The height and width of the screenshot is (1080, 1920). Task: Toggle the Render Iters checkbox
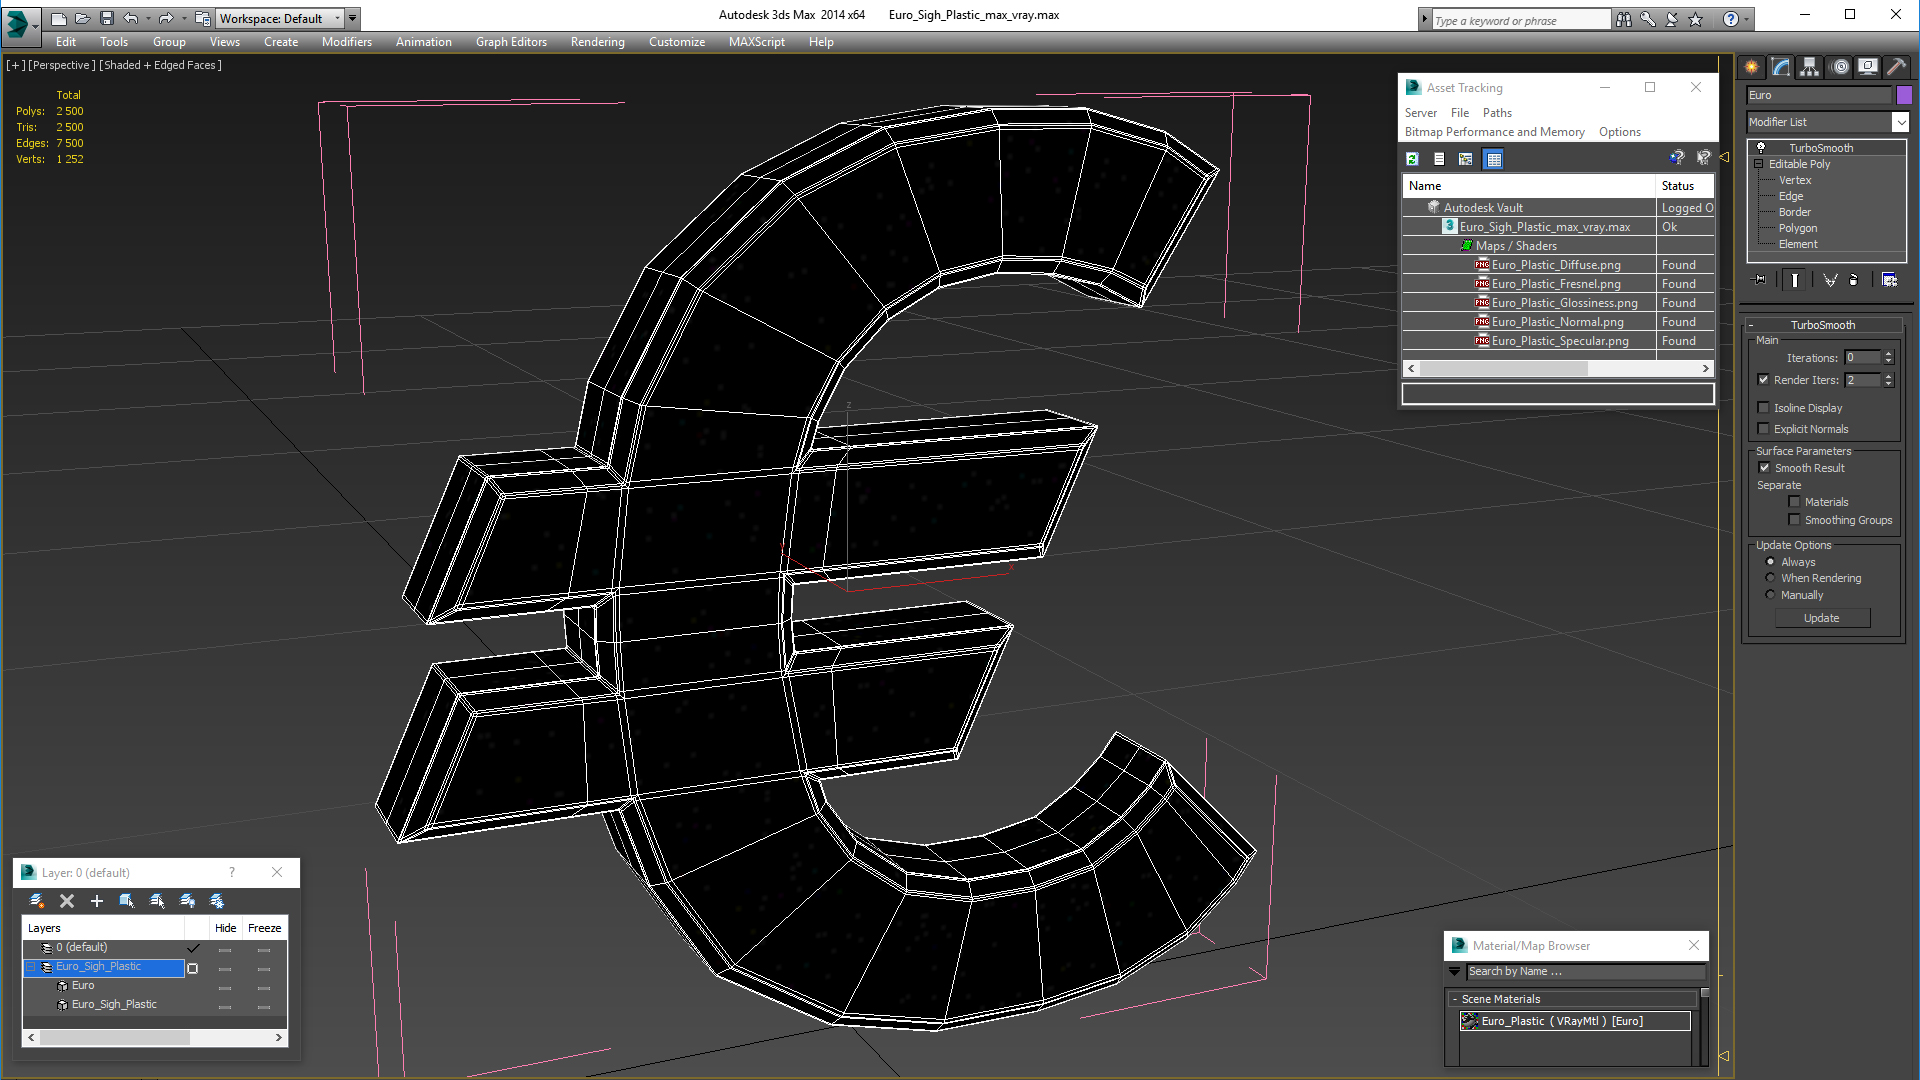(1764, 380)
